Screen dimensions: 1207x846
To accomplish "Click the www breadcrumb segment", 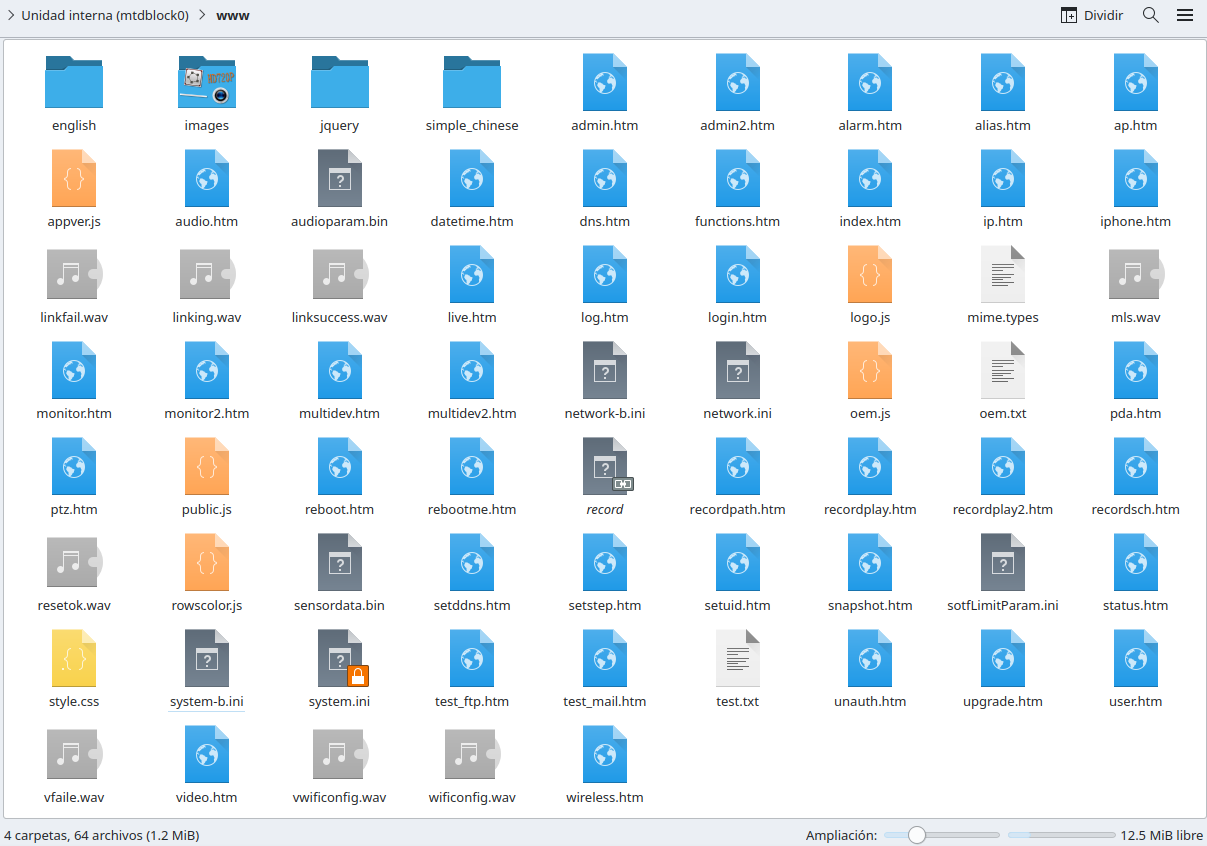I will pyautogui.click(x=233, y=15).
